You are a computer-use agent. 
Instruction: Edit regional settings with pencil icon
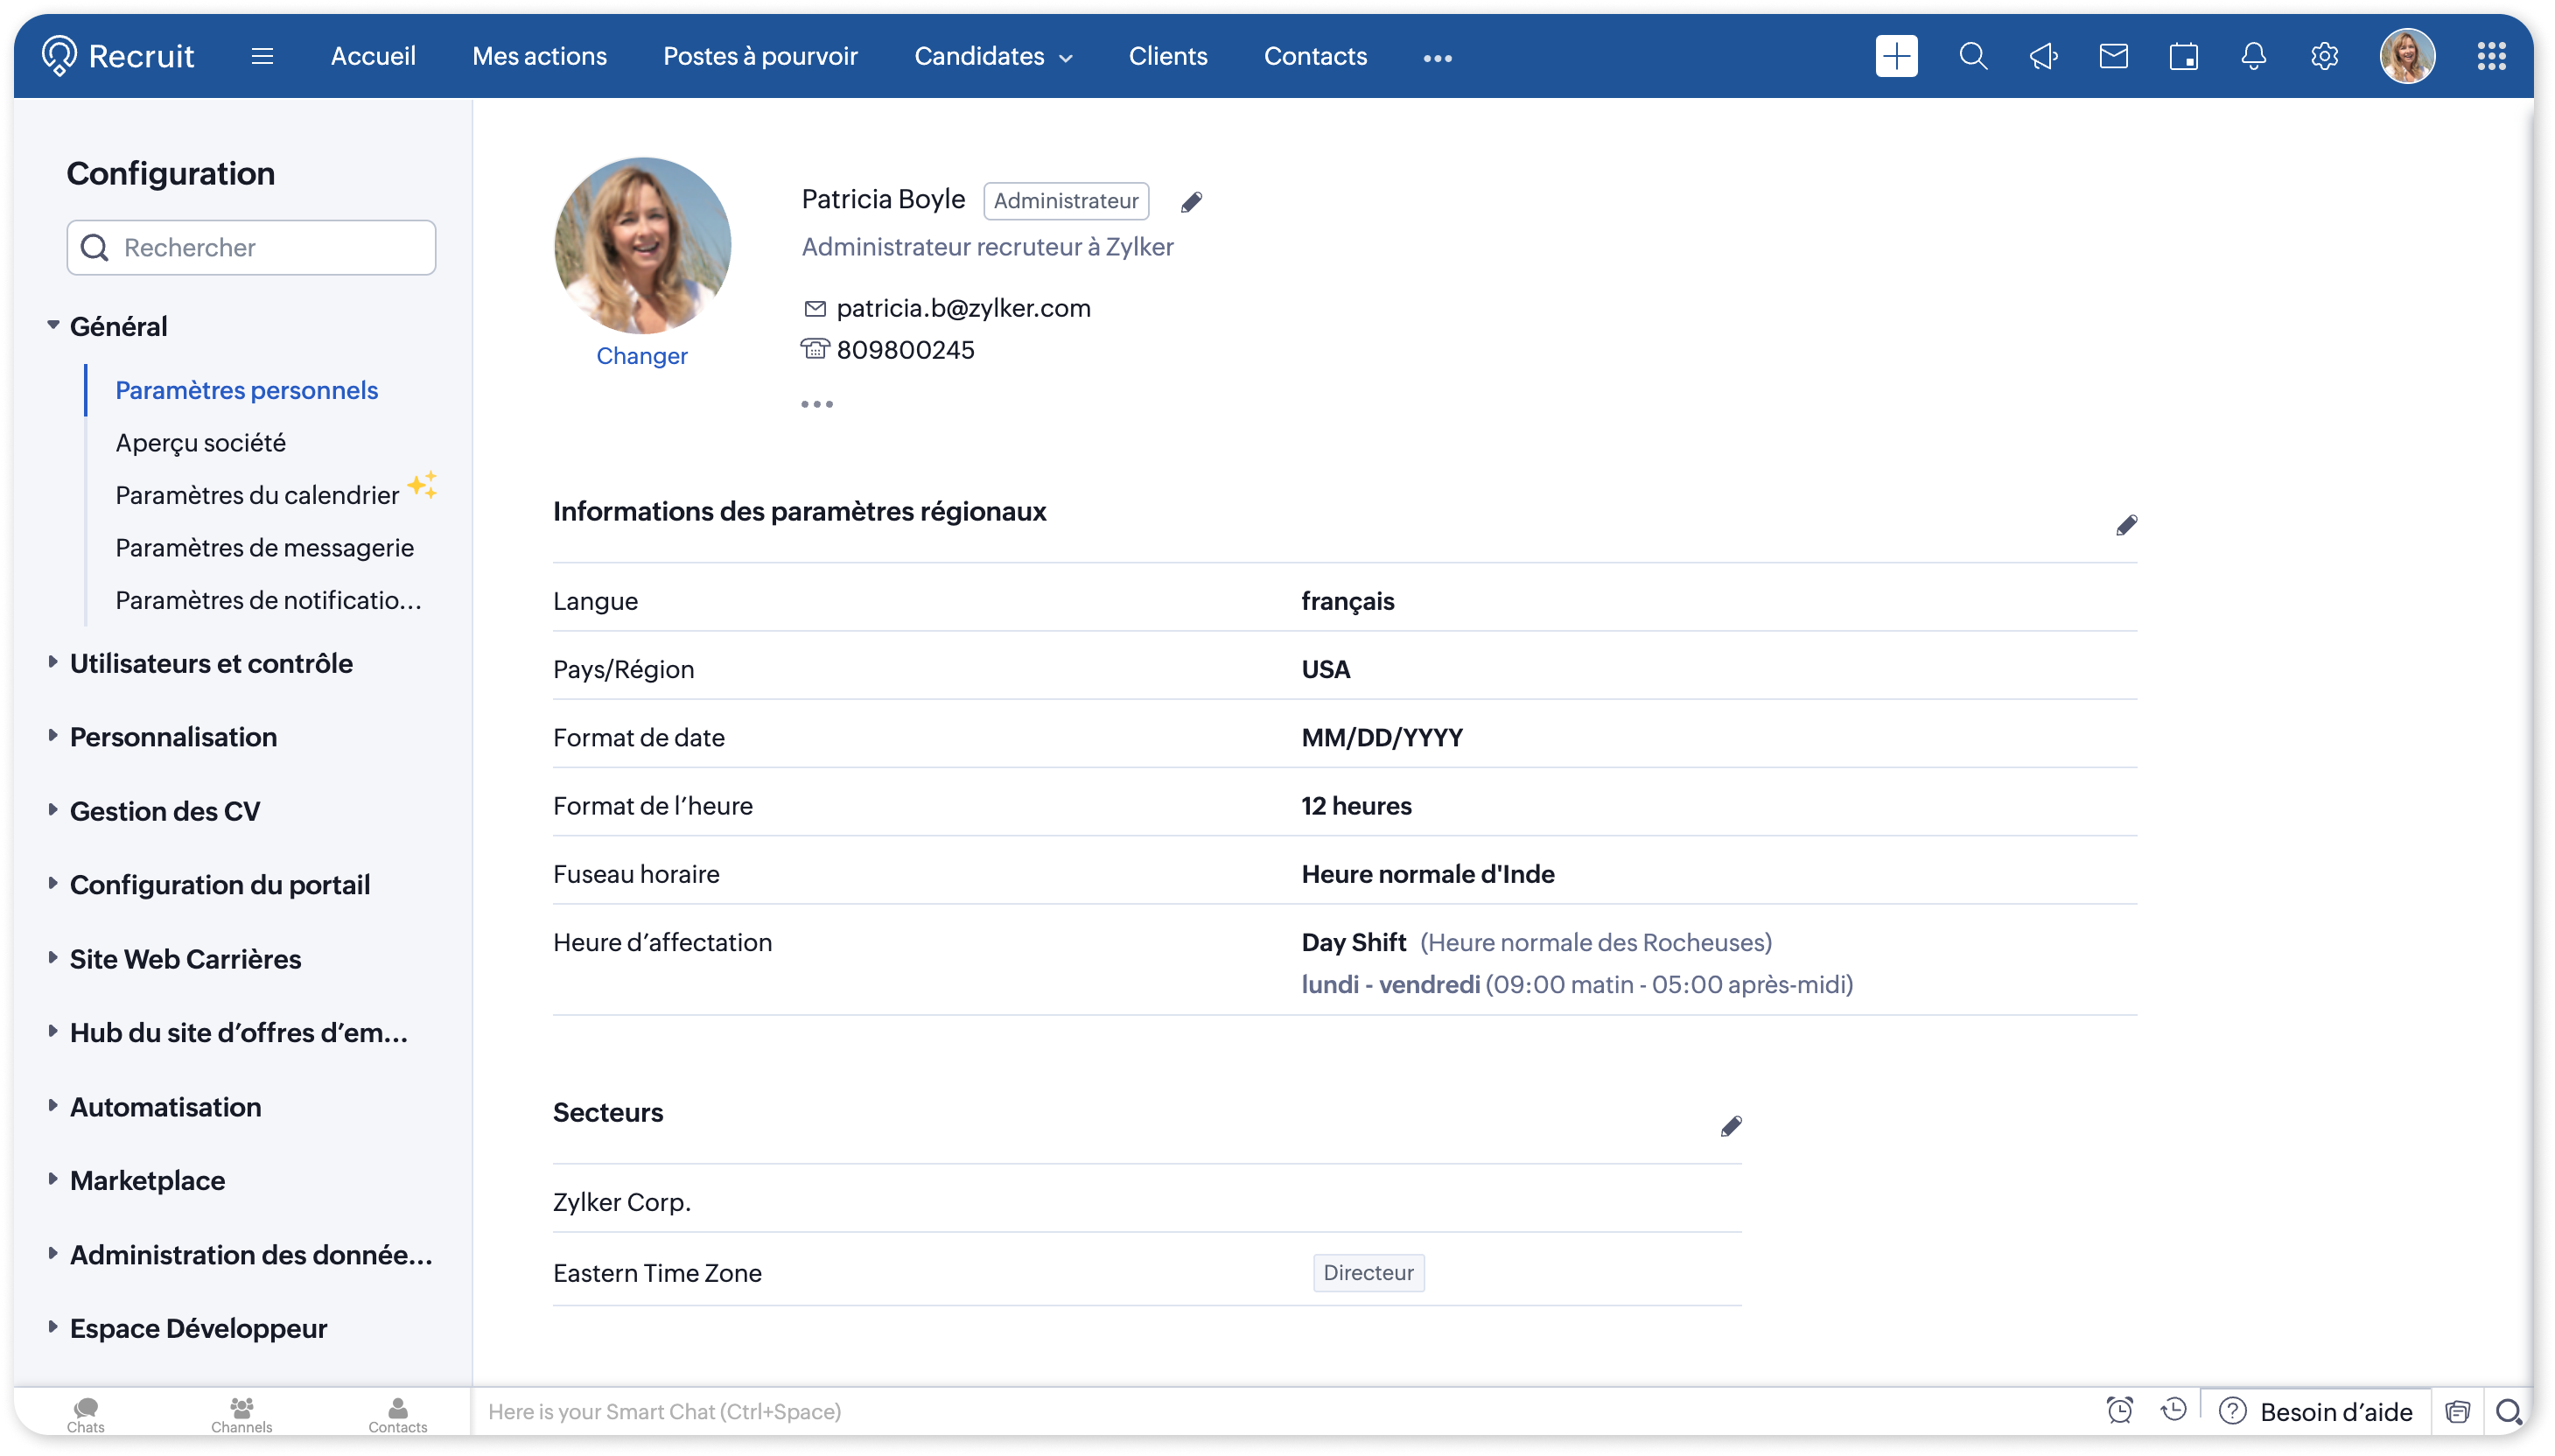[2126, 525]
